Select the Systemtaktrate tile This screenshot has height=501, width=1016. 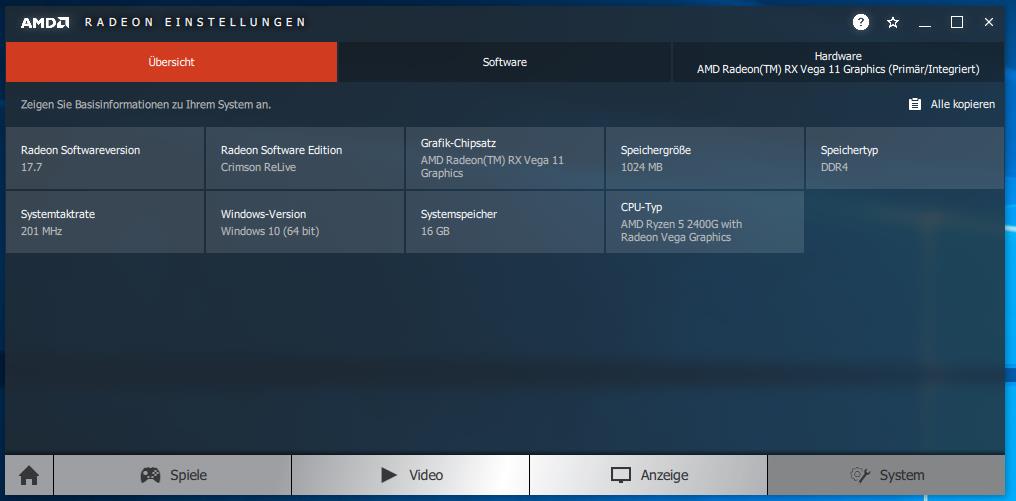tap(105, 222)
